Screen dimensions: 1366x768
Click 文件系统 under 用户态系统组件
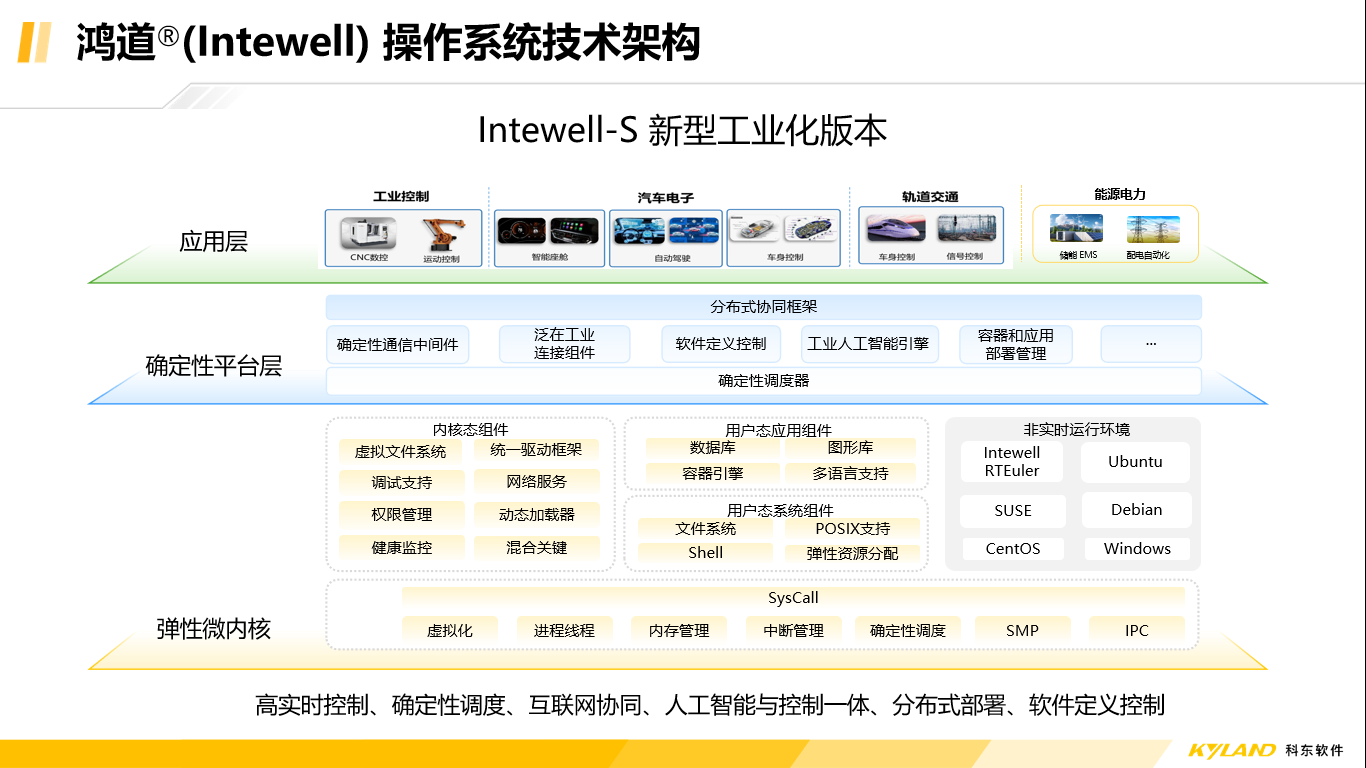coord(705,528)
